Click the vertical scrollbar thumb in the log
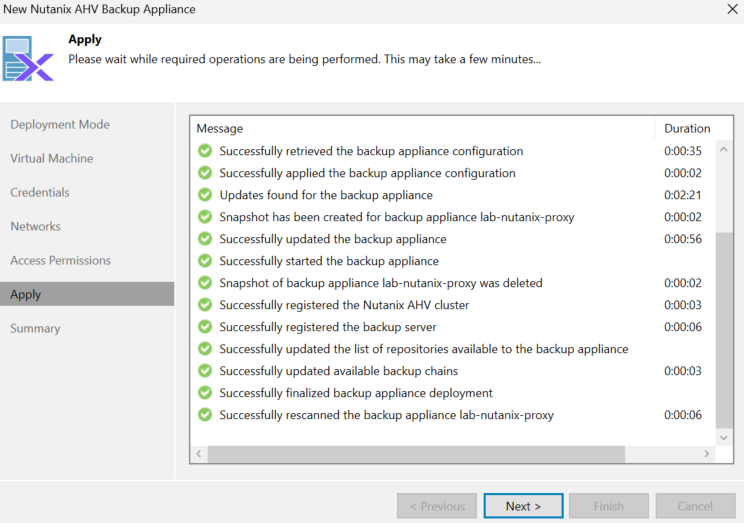 [724, 330]
